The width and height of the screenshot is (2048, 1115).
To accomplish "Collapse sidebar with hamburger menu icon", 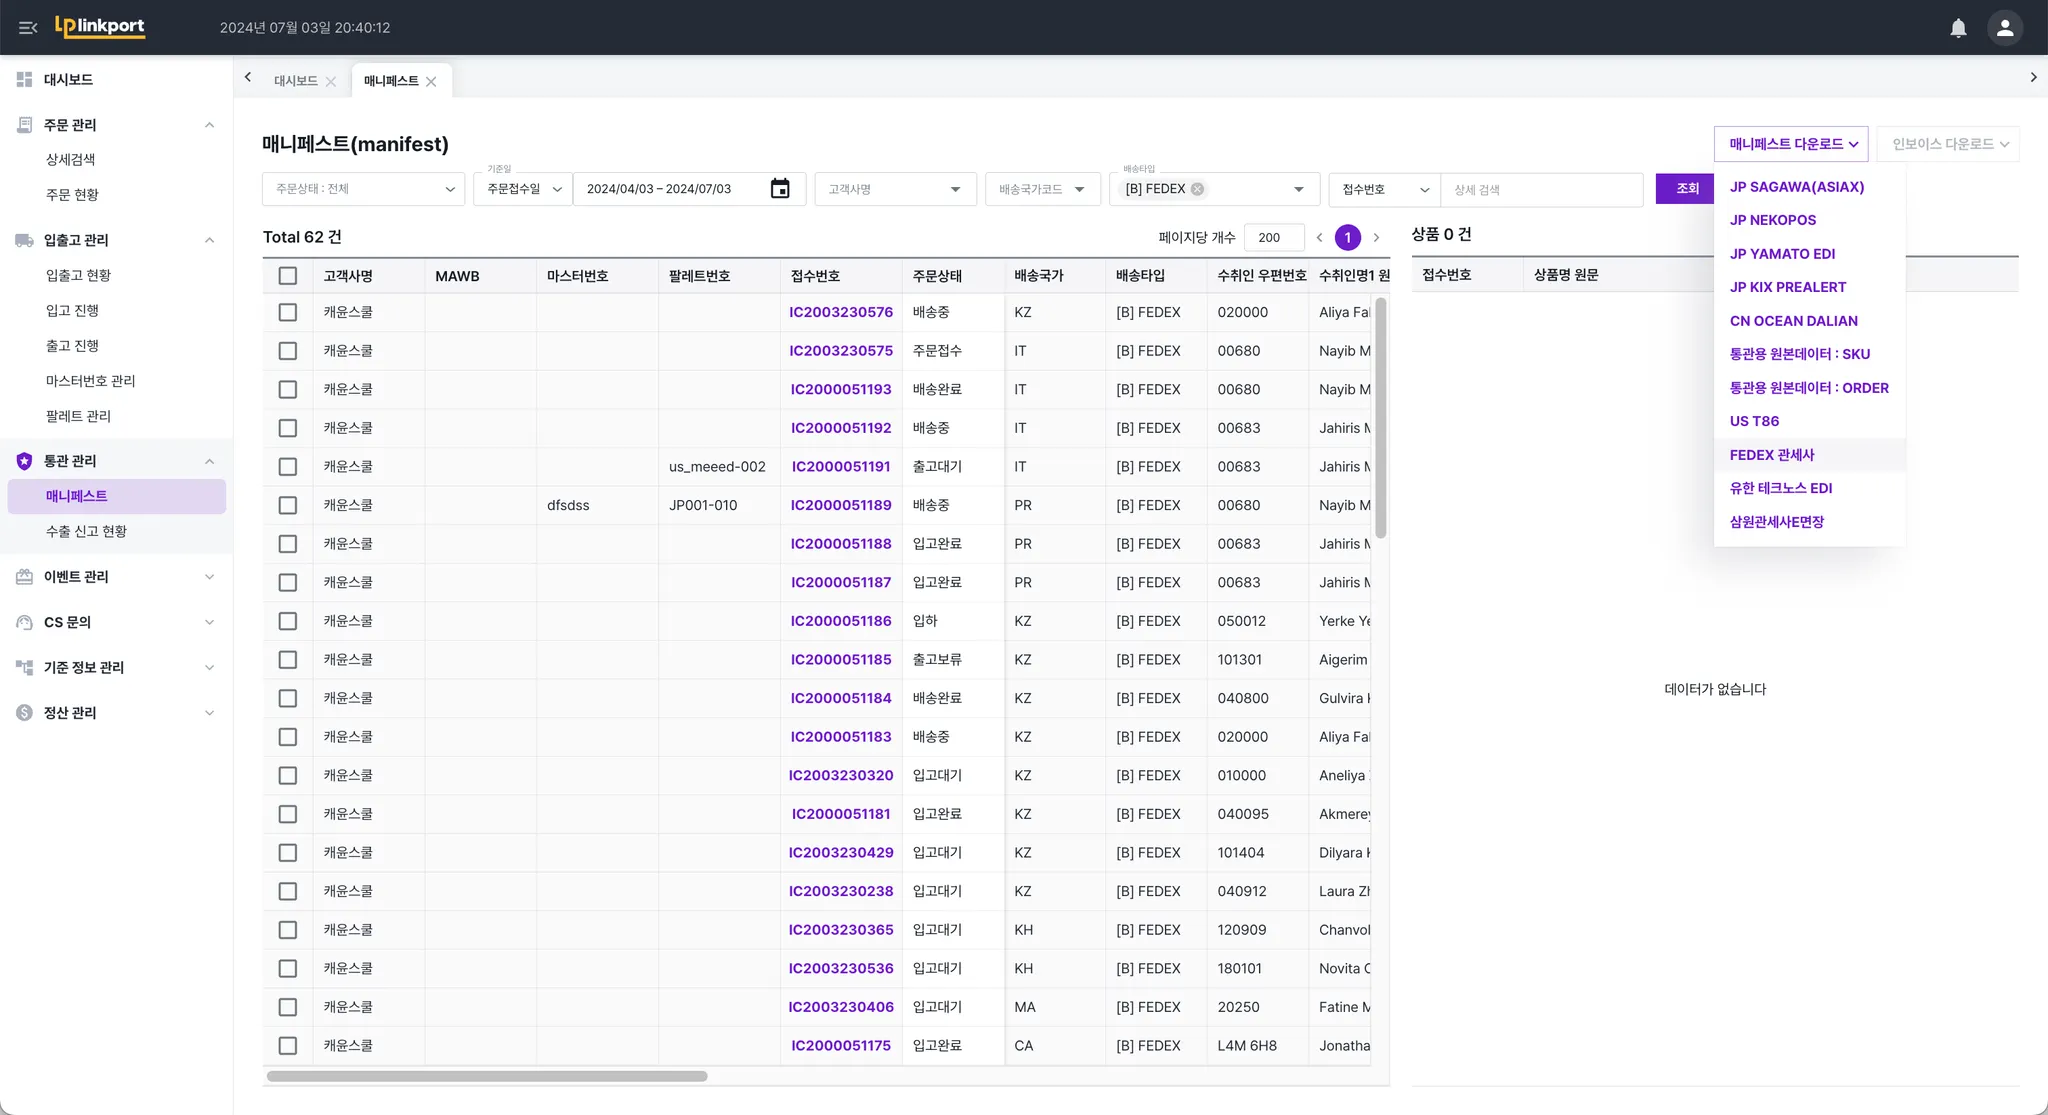I will point(28,28).
